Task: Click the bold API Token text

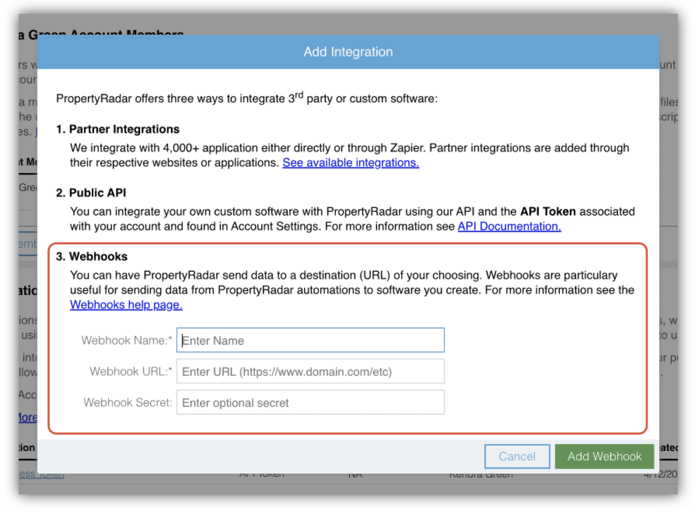Action: pyautogui.click(x=548, y=212)
